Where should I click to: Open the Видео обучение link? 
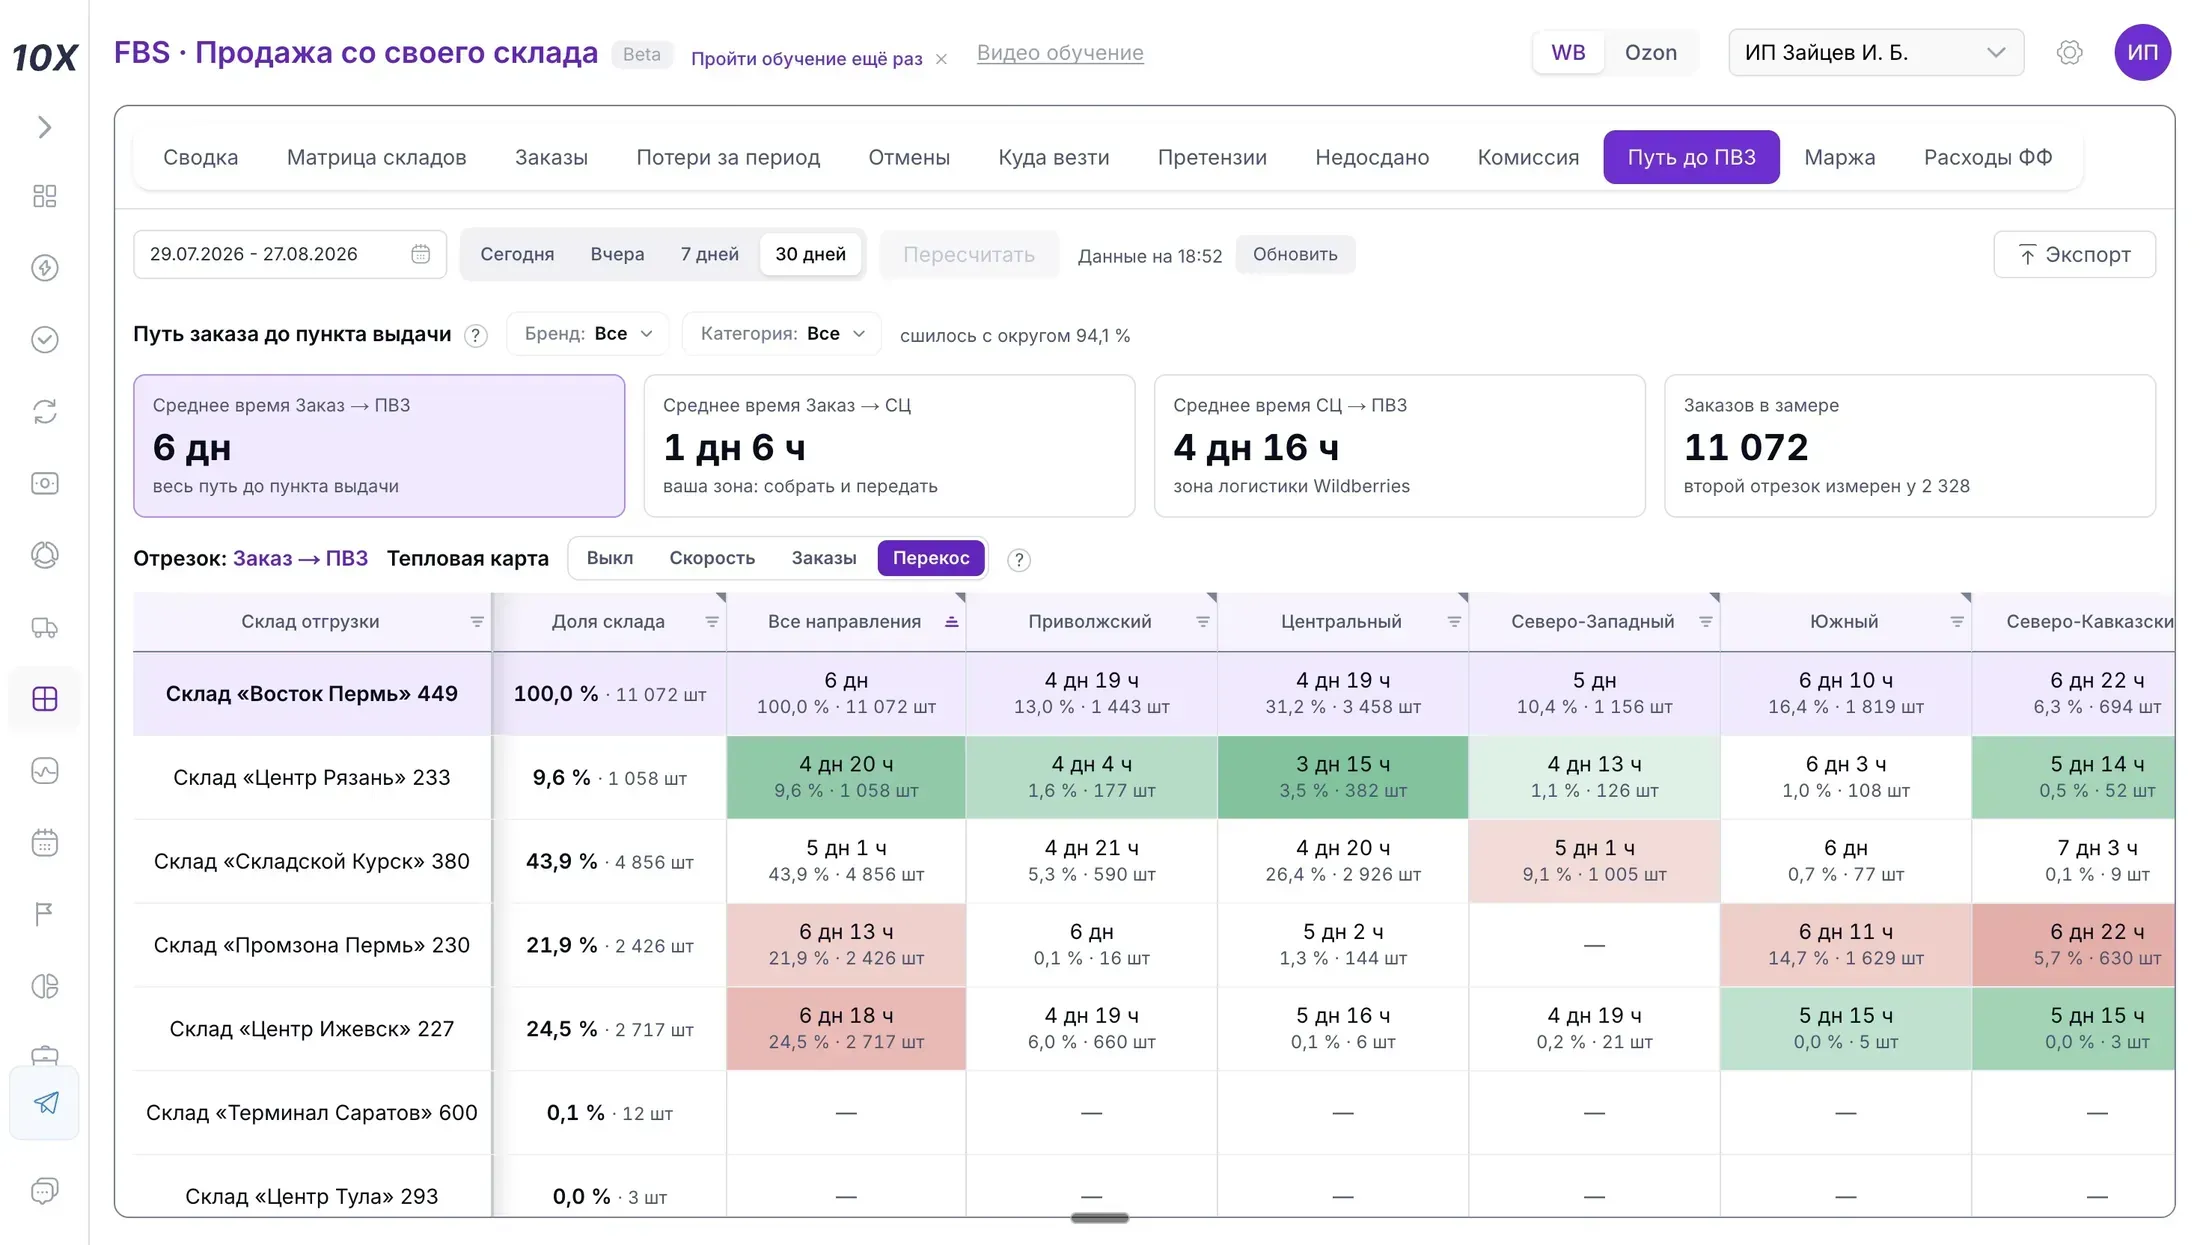tap(1059, 53)
